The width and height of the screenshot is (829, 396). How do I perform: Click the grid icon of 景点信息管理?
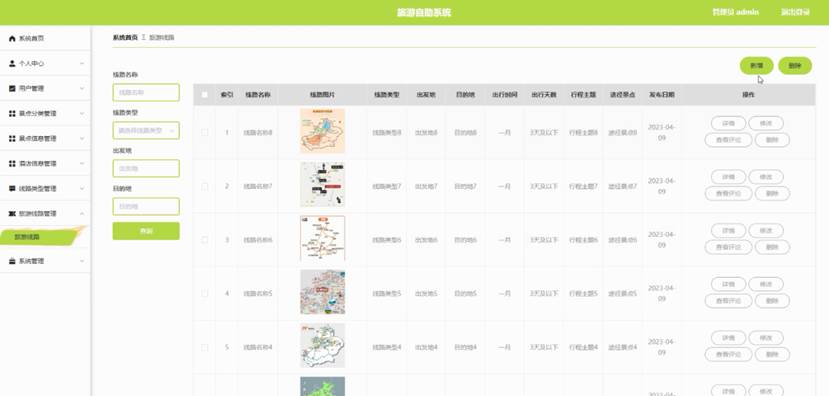point(12,139)
